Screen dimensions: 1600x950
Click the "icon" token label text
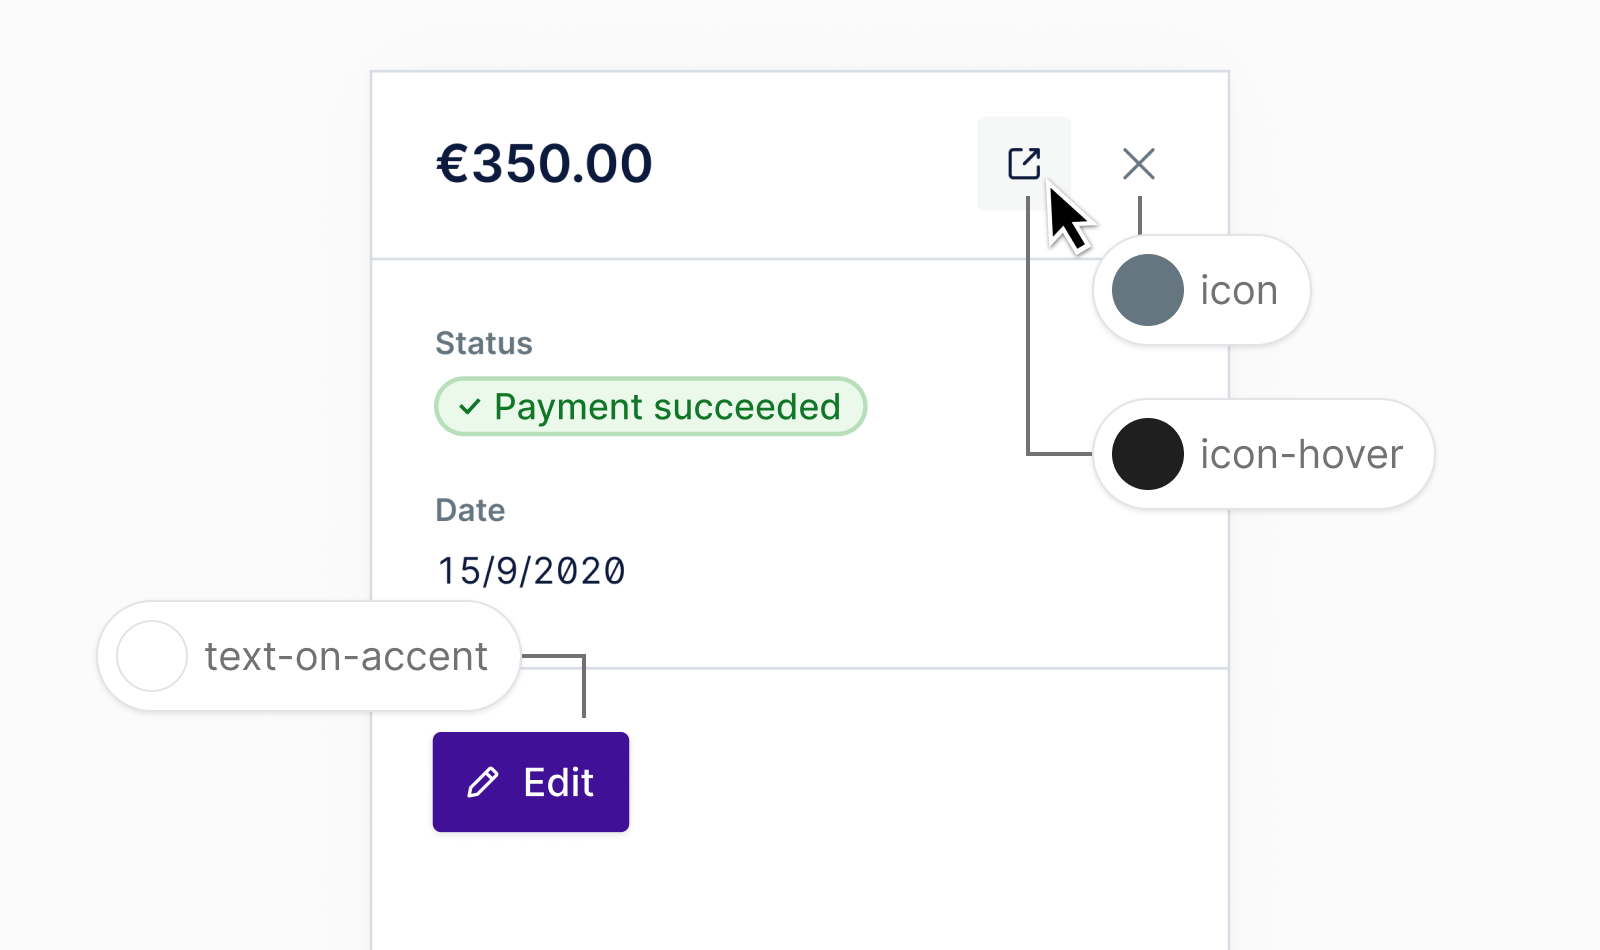[x=1239, y=291]
